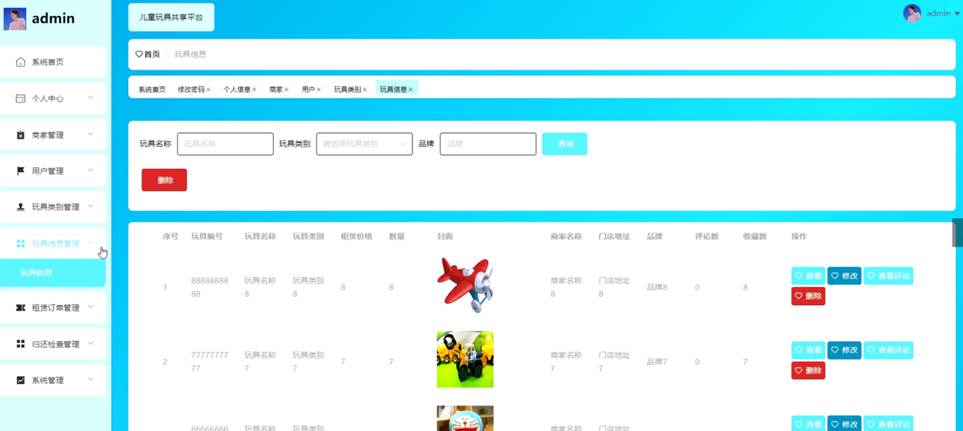This screenshot has width=963, height=431.
Task: Switch to the 修改密码 tab
Action: [191, 90]
